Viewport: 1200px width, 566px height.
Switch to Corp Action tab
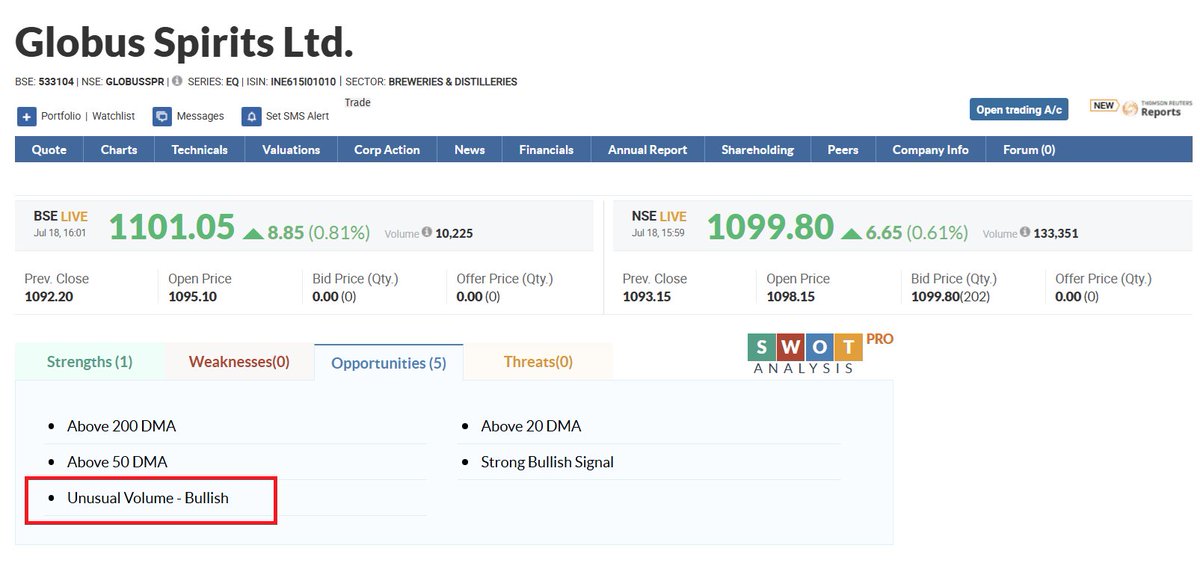(387, 150)
